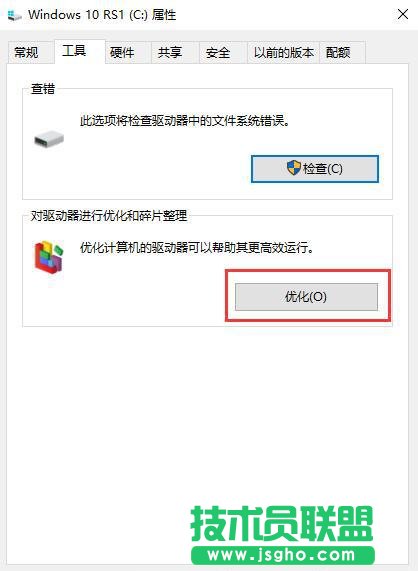
Task: Click the file system error description text
Action: click(x=185, y=121)
